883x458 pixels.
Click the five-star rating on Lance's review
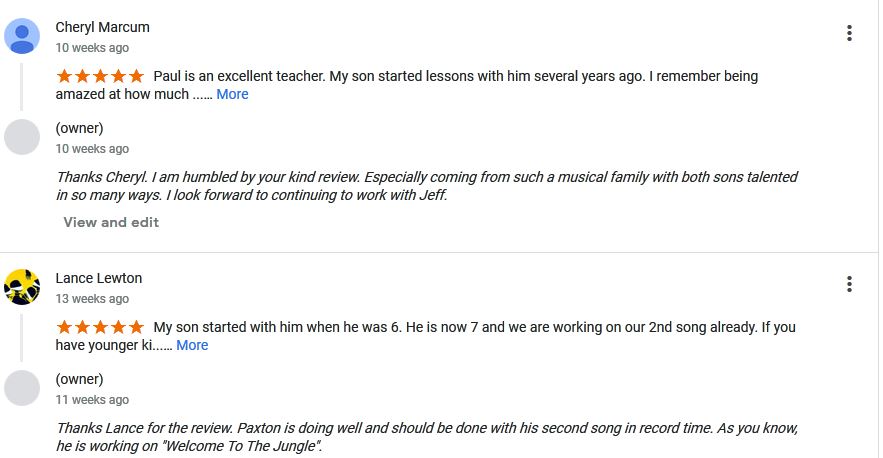[100, 327]
